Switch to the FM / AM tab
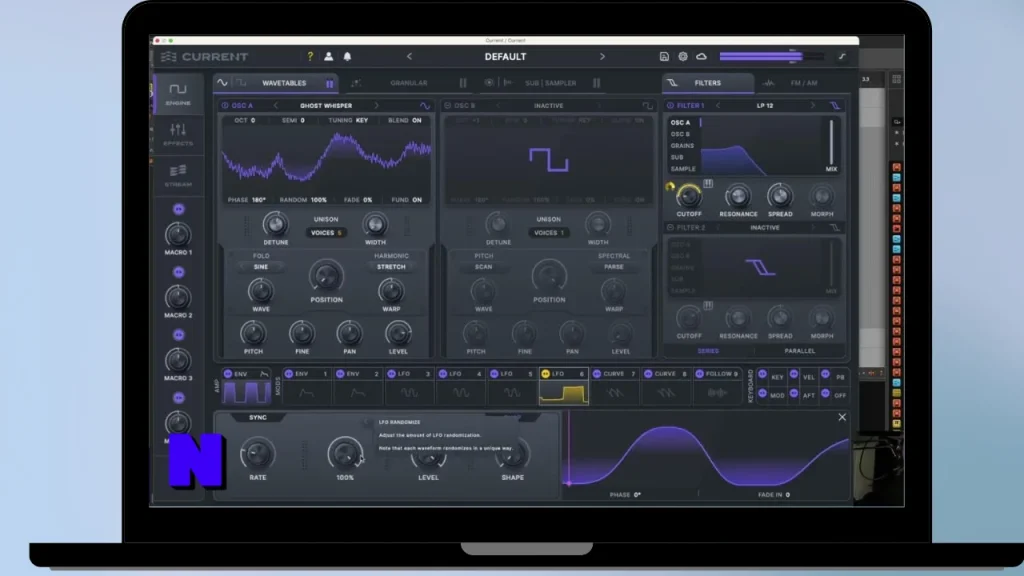Image resolution: width=1024 pixels, height=576 pixels. pos(804,84)
